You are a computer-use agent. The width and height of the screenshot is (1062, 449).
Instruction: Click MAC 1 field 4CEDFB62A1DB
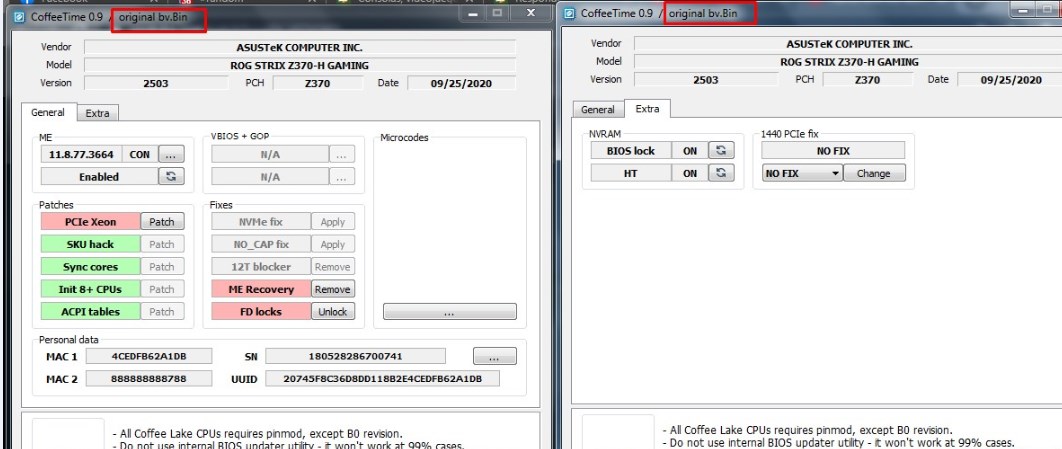149,356
